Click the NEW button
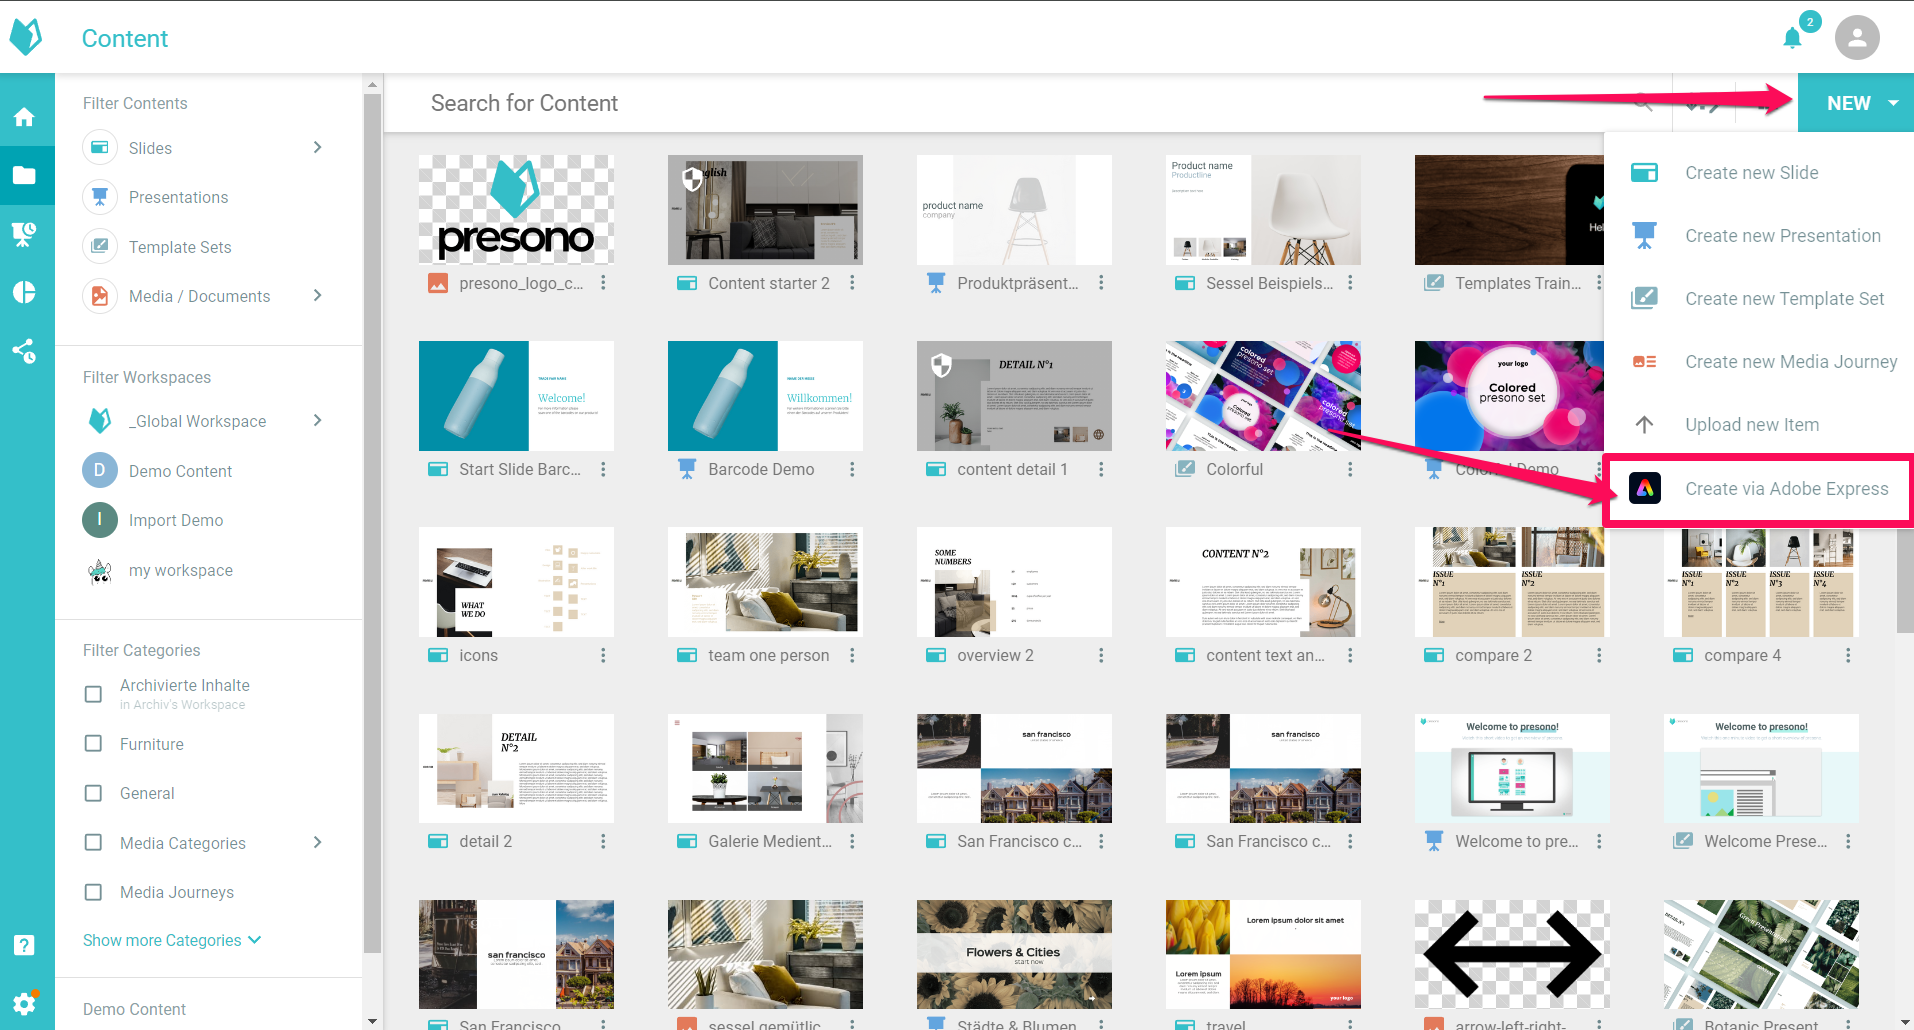Viewport: 1914px width, 1030px height. [x=1848, y=103]
